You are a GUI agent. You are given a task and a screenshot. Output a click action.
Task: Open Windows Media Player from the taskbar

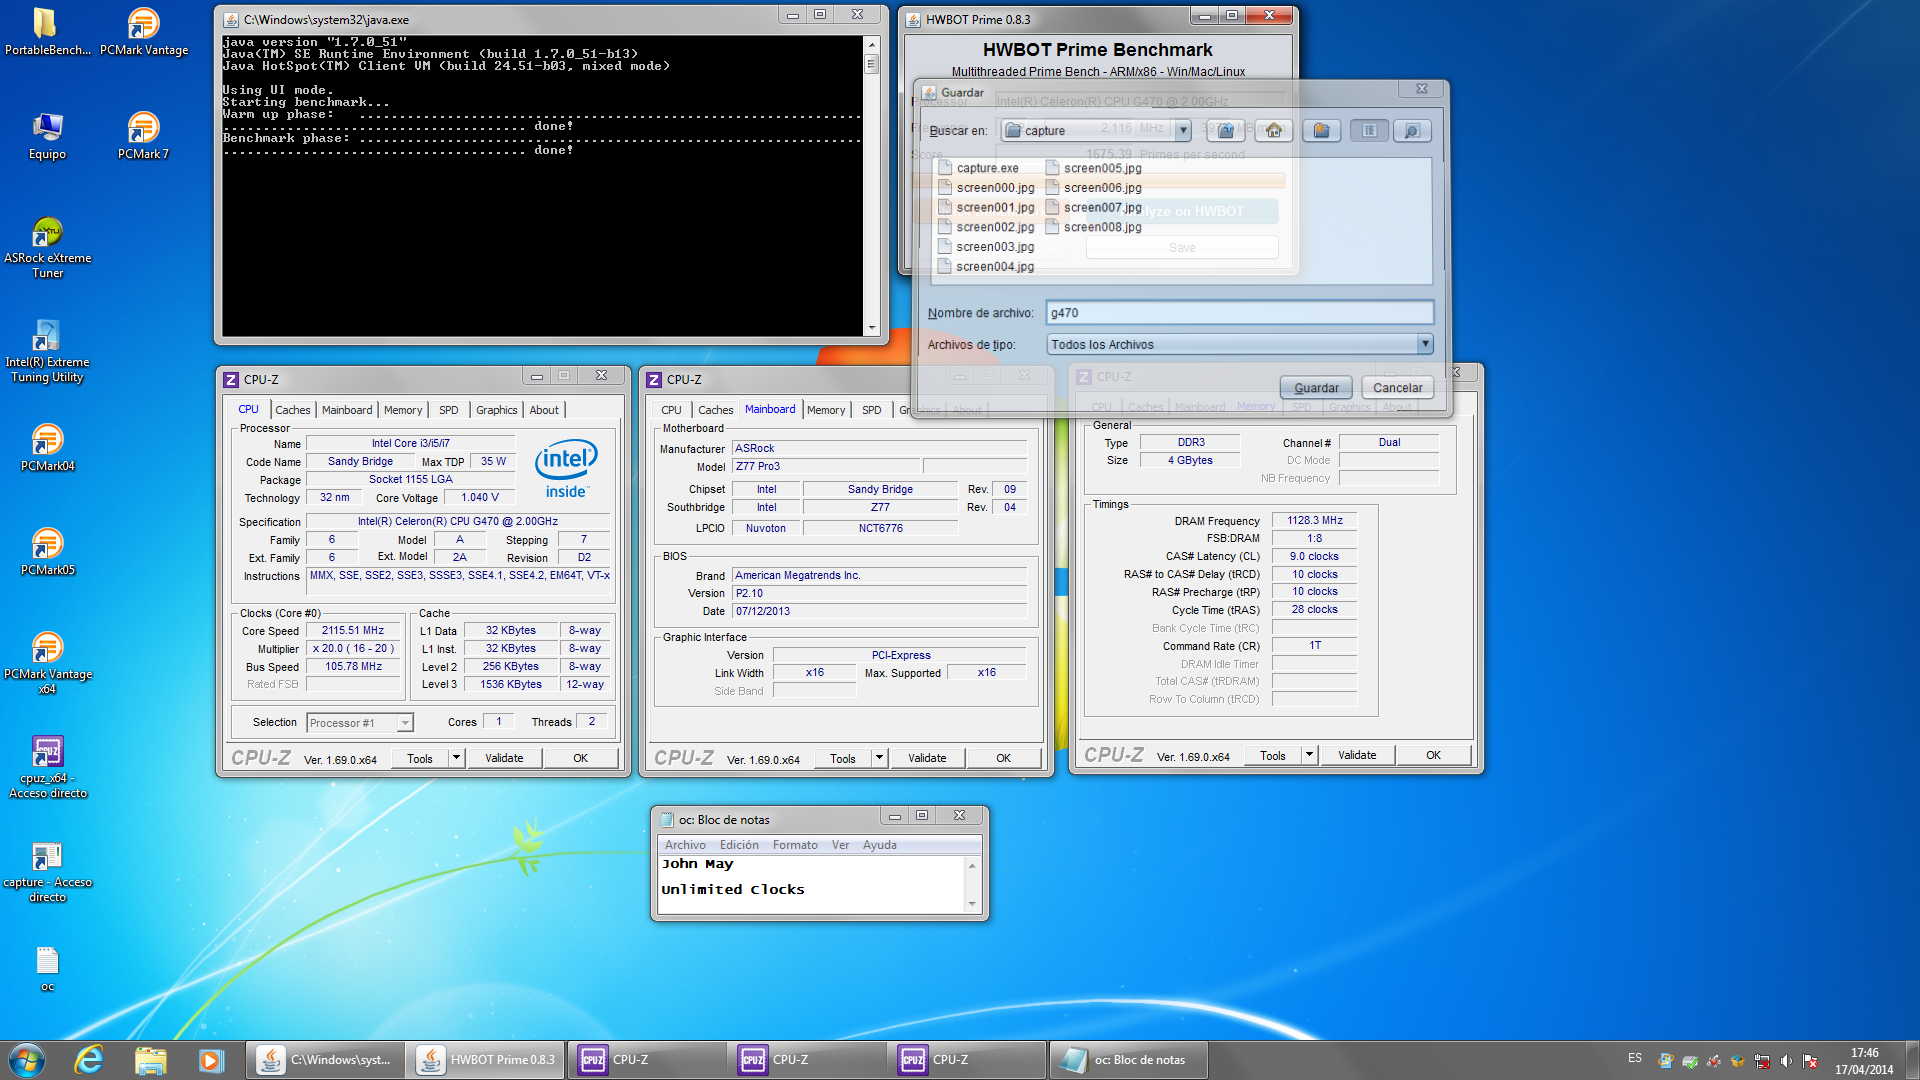click(x=210, y=1060)
